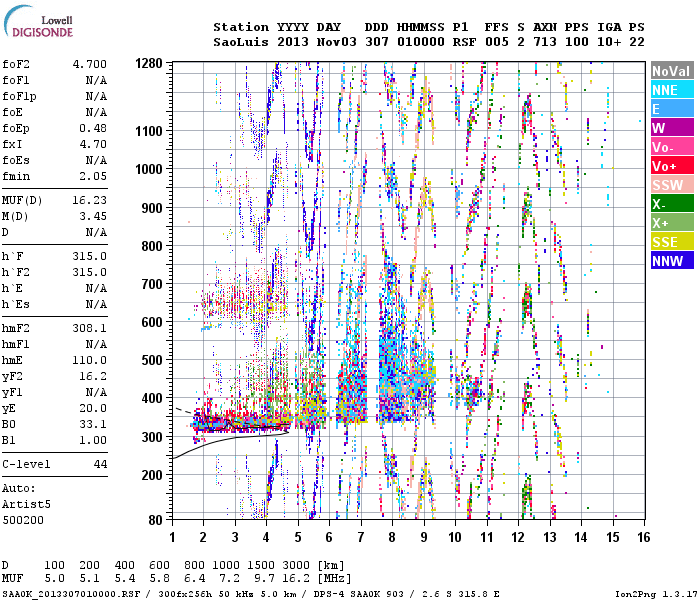Click the Lowell Digisonde logo
This screenshot has width=700, height=600.
pos(38,21)
